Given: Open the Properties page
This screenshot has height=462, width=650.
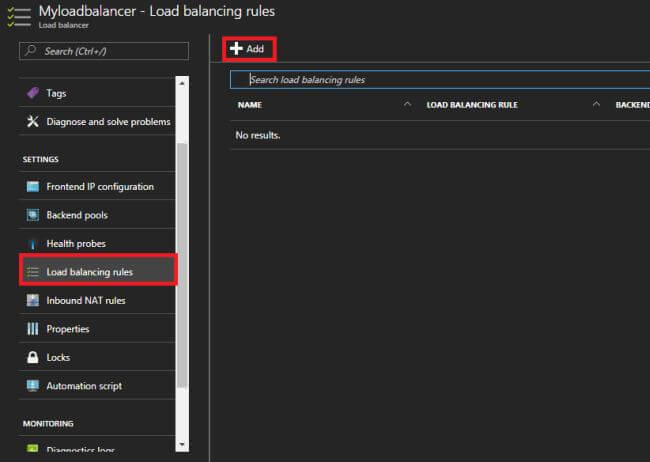Looking at the screenshot, I should click(x=97, y=329).
